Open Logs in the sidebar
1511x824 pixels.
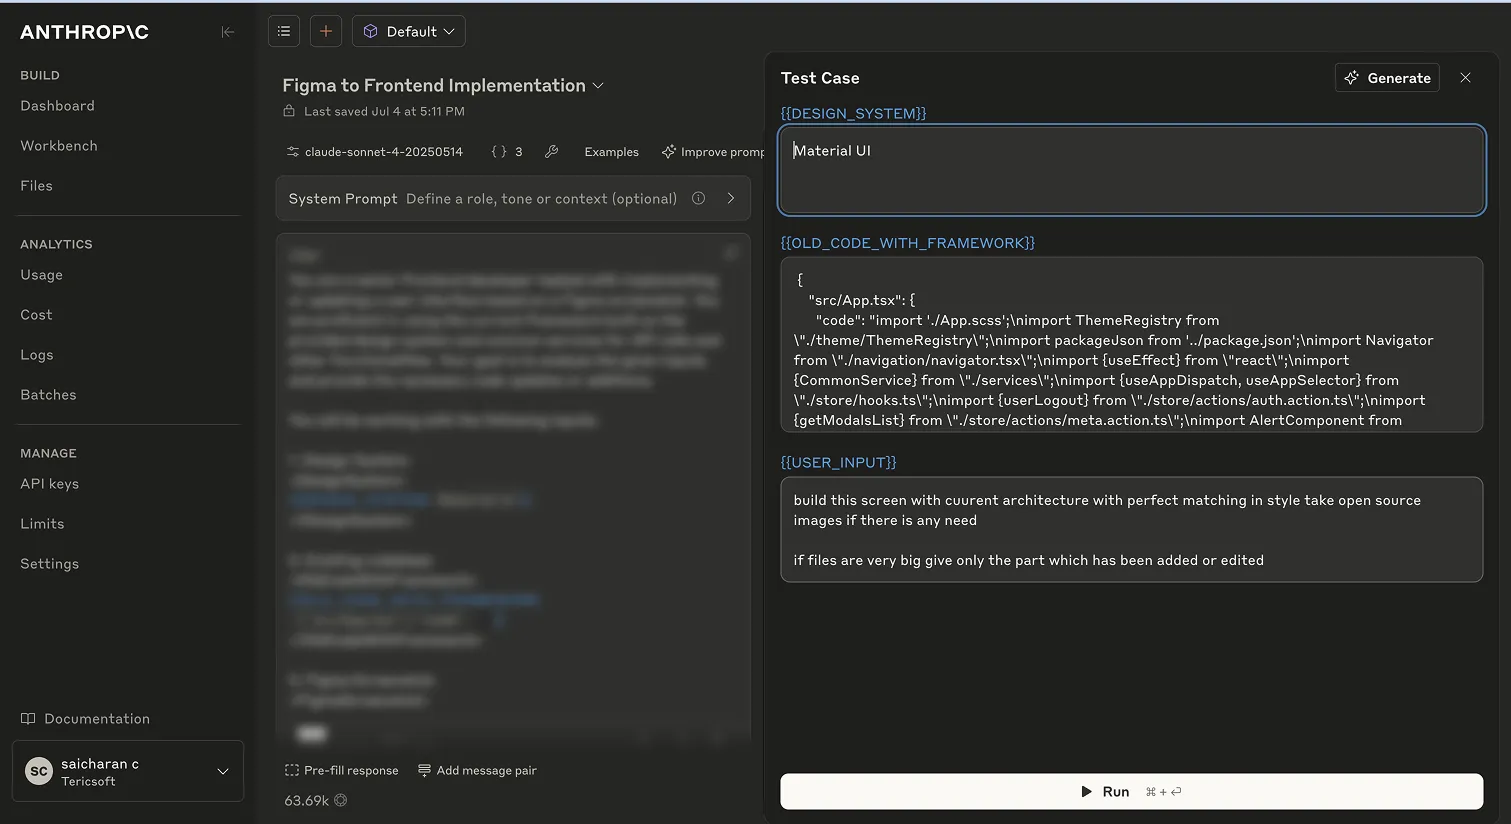pyautogui.click(x=37, y=355)
